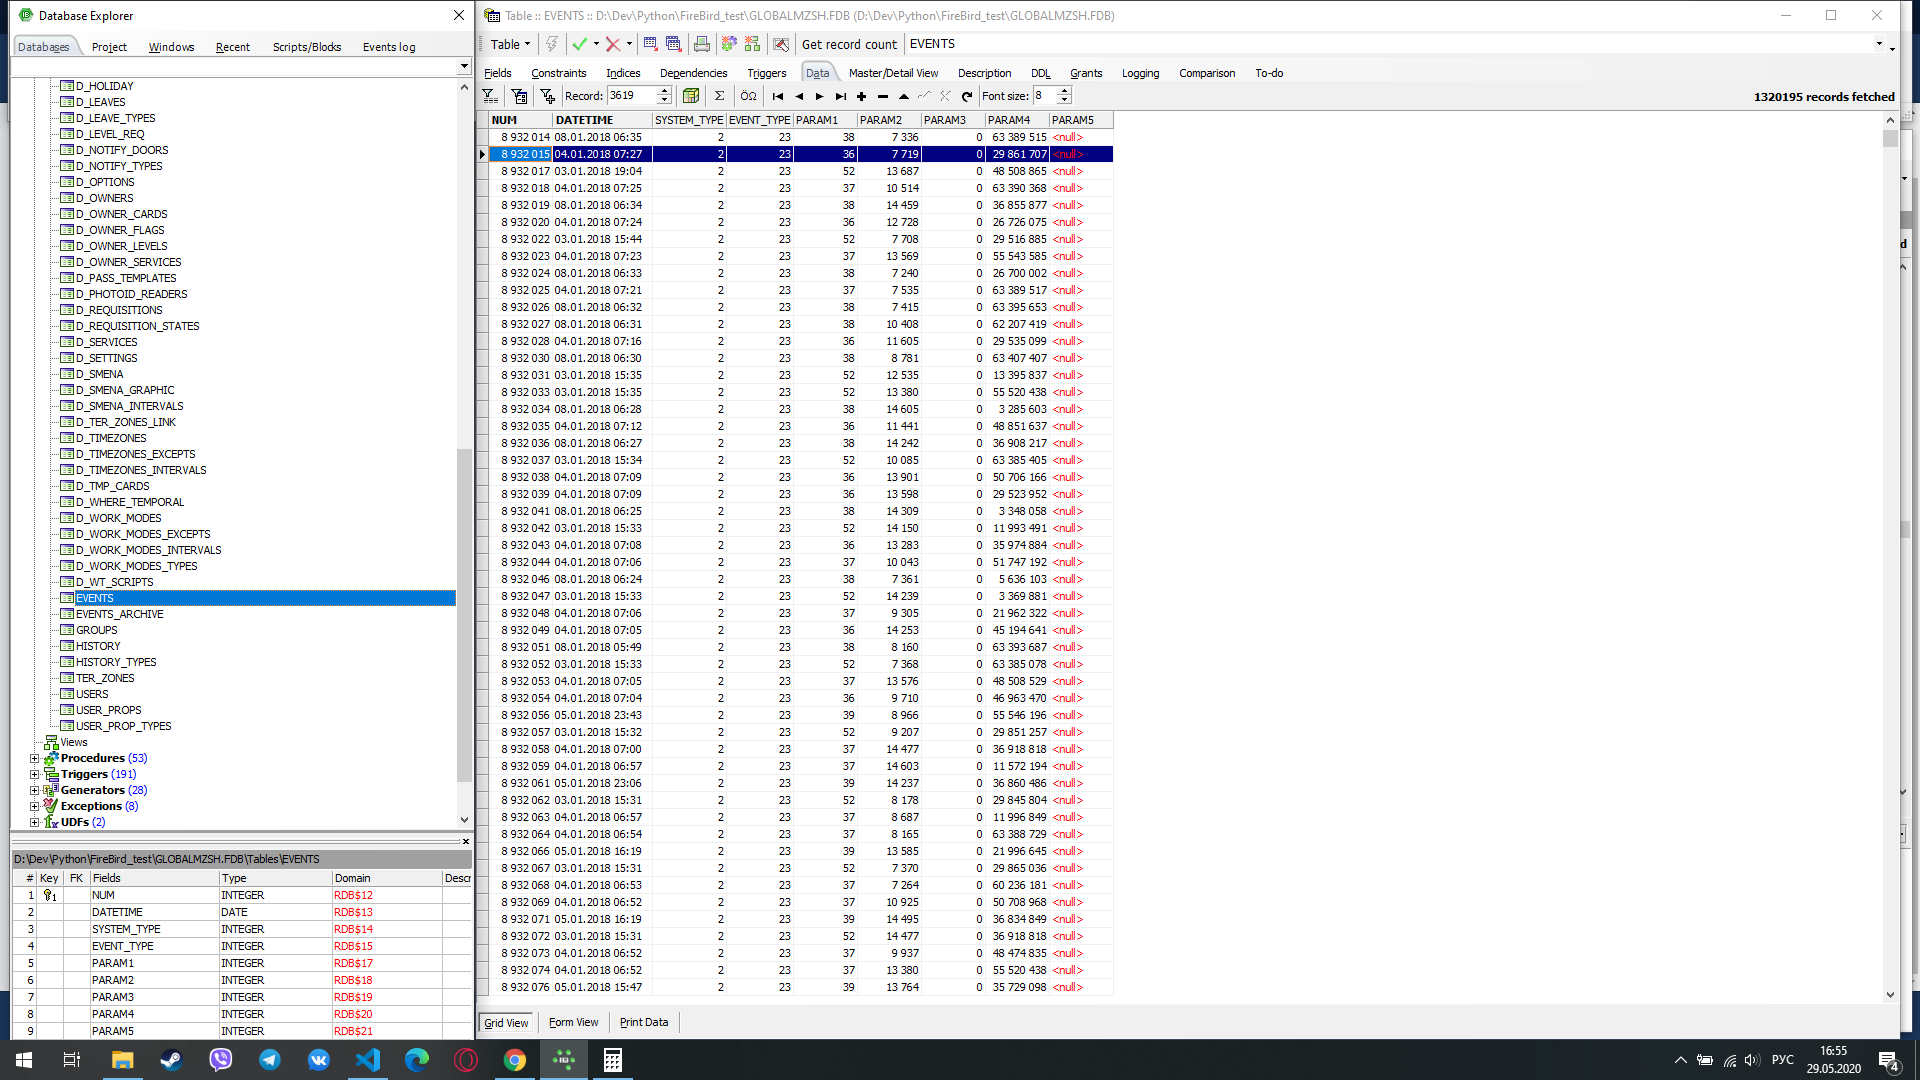This screenshot has height=1080, width=1920.
Task: Click the Record number input field
Action: pyautogui.click(x=631, y=96)
